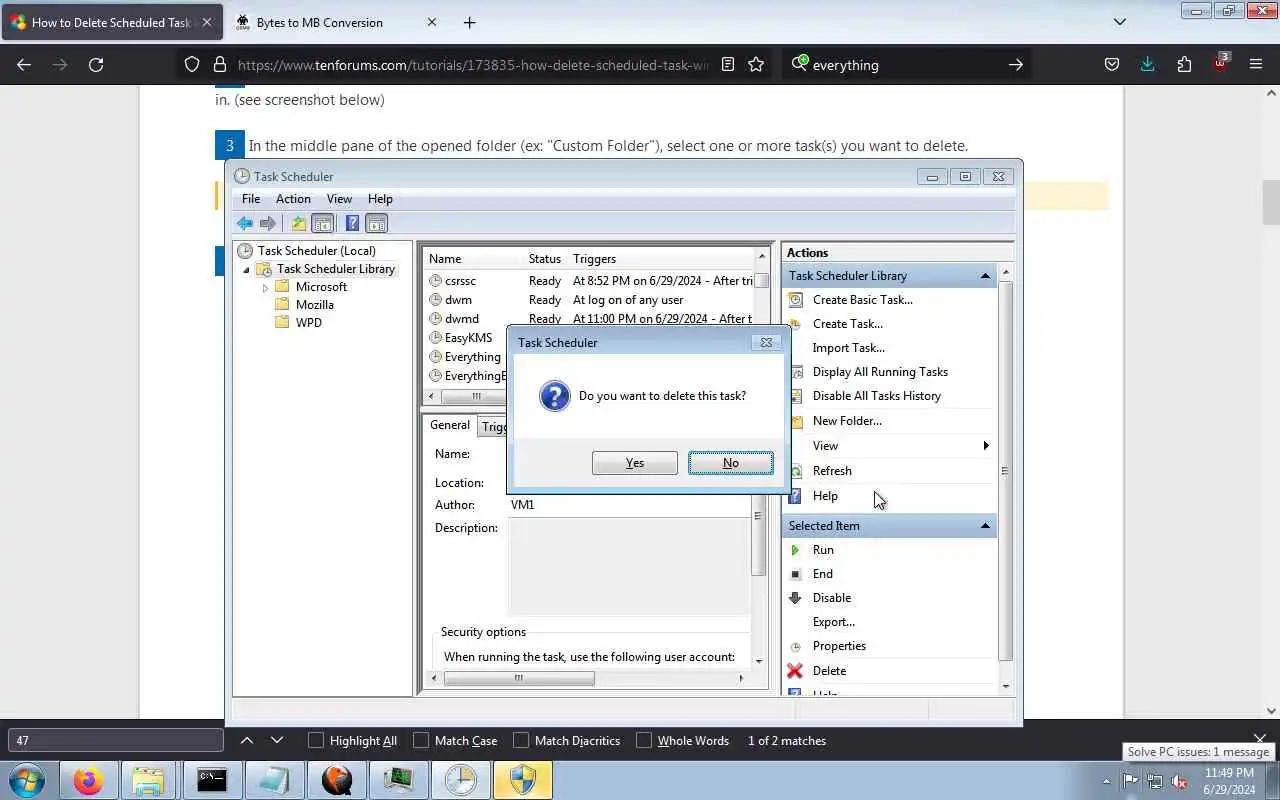The height and width of the screenshot is (800, 1280).
Task: Click the blue Help icon in Task Scheduler toolbar
Action: coord(352,223)
